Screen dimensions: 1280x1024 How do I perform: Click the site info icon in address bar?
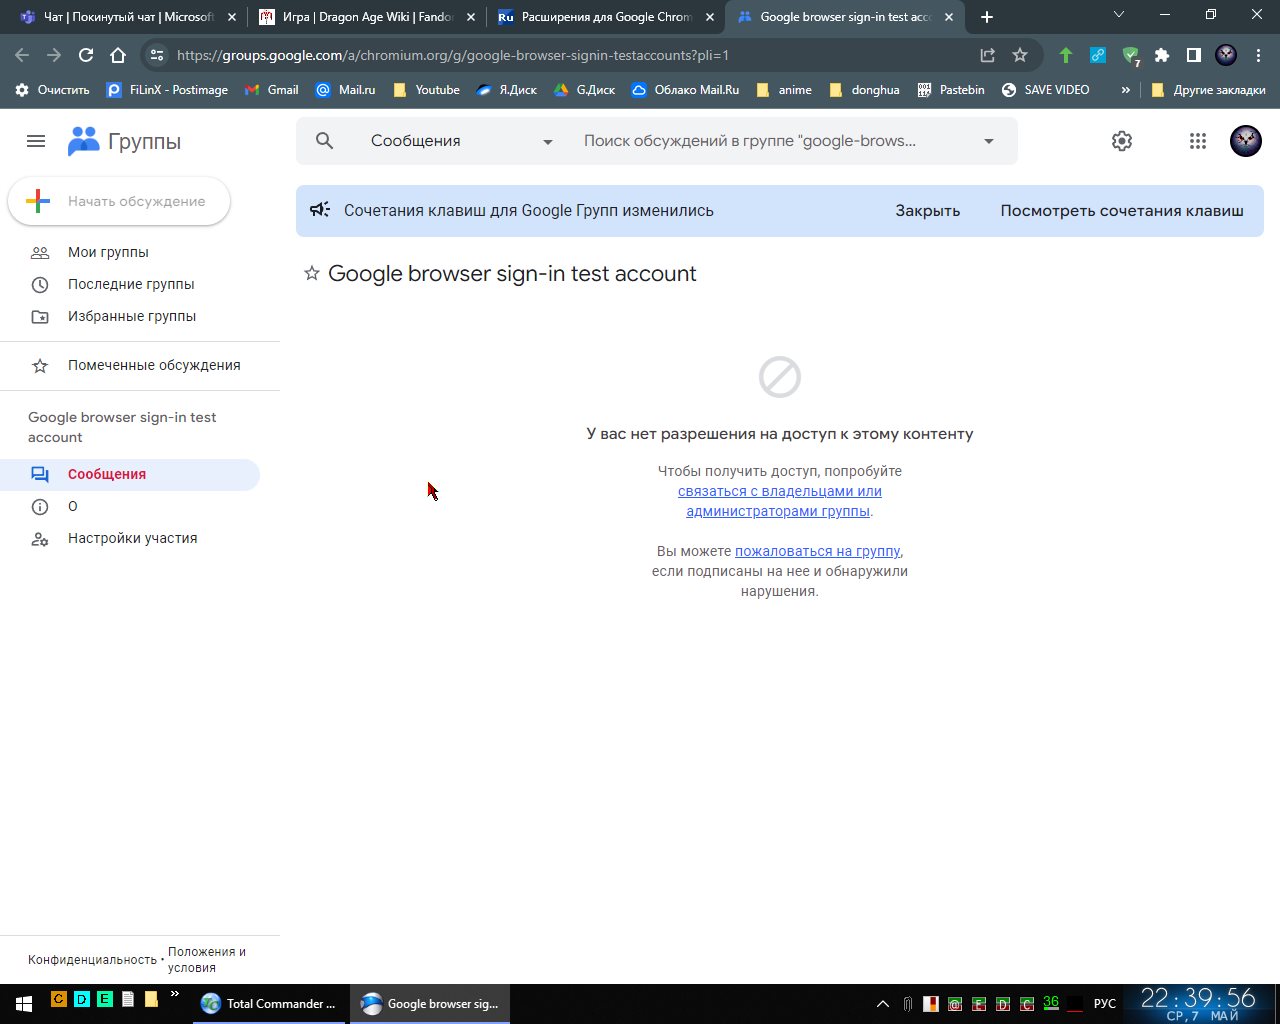click(156, 55)
